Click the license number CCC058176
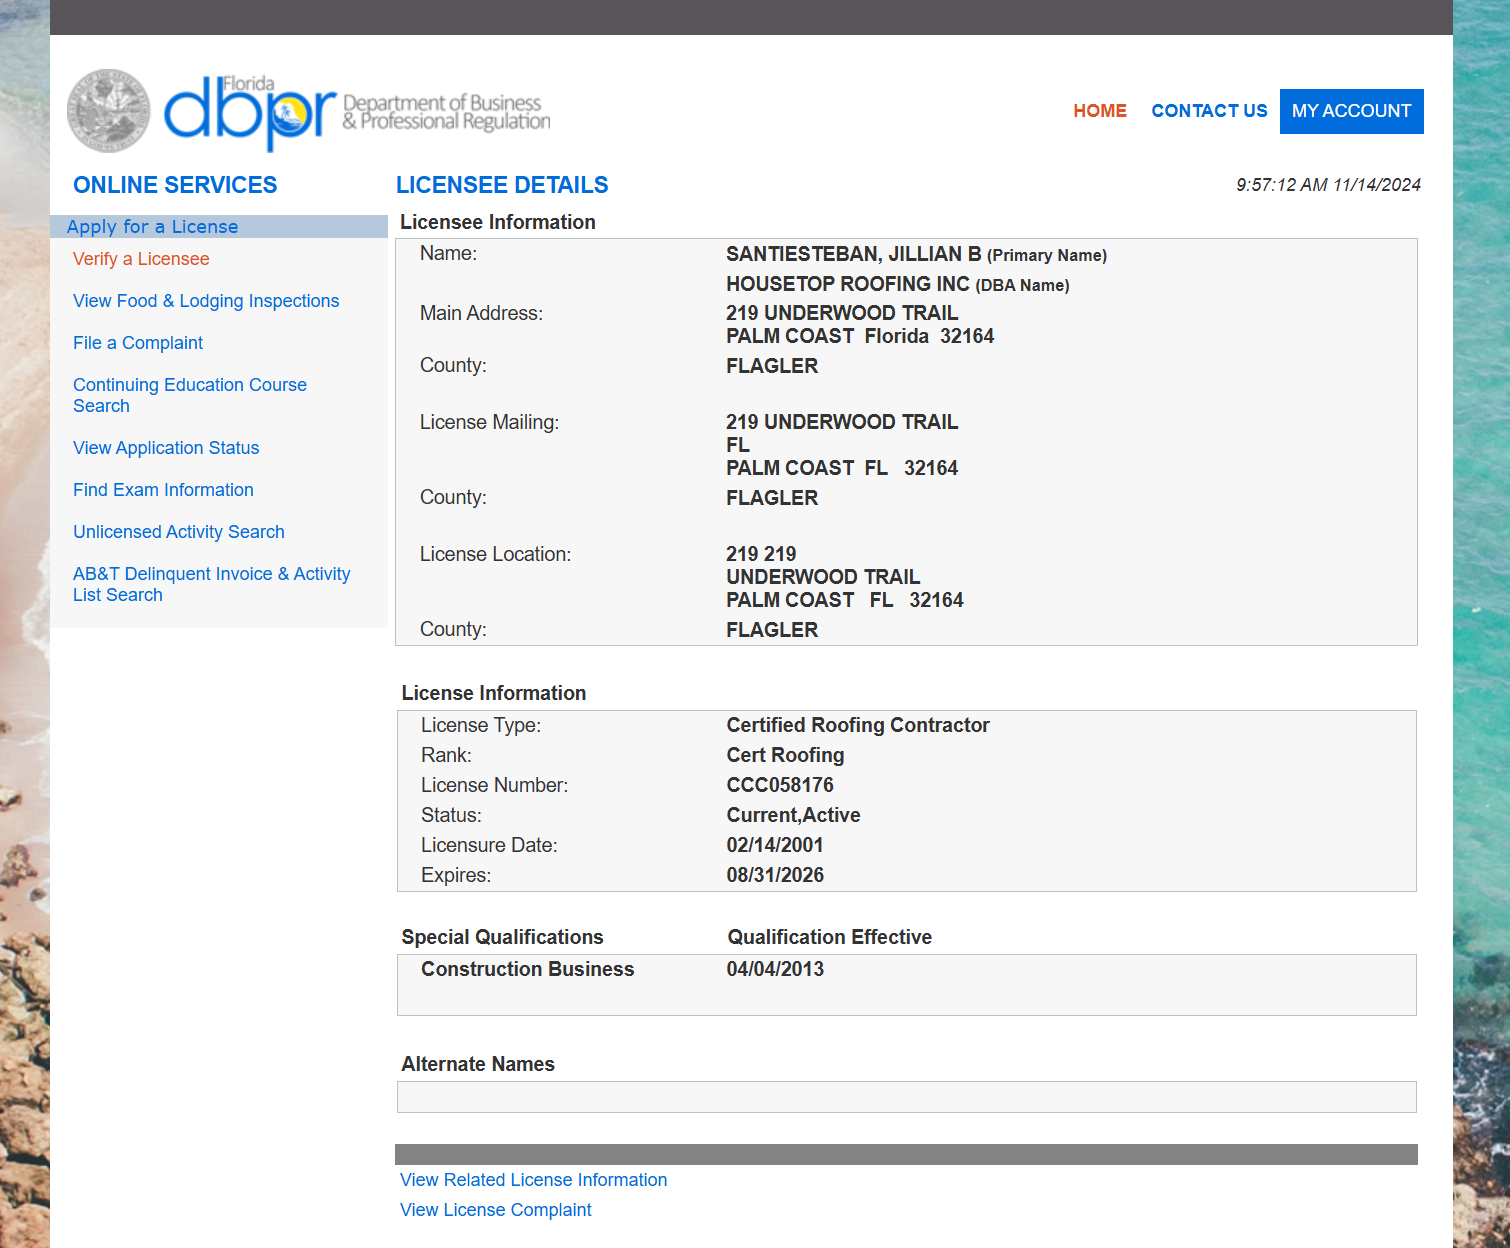The image size is (1510, 1248). (x=779, y=785)
